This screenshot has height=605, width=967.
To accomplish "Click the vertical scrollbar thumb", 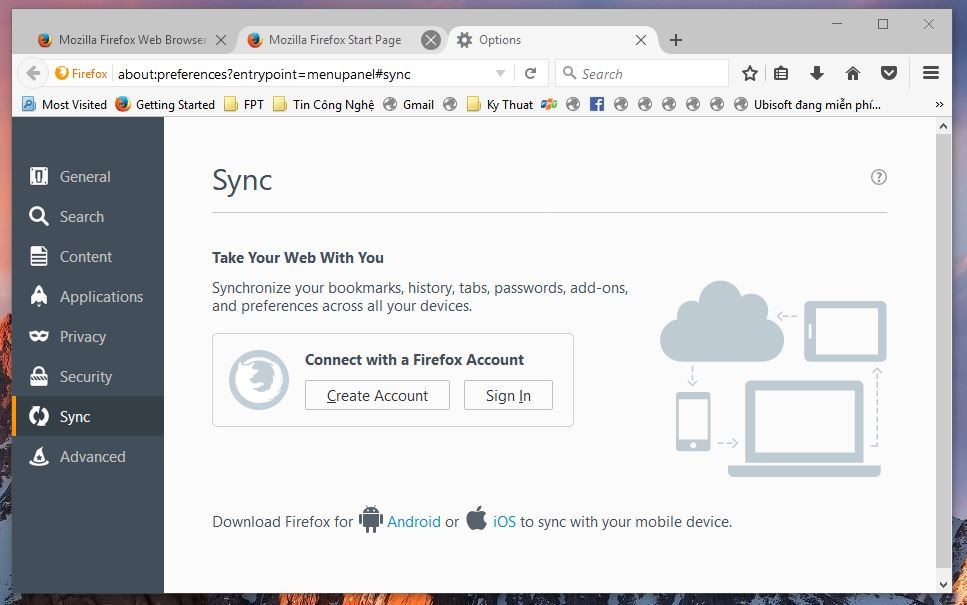I will 943,350.
